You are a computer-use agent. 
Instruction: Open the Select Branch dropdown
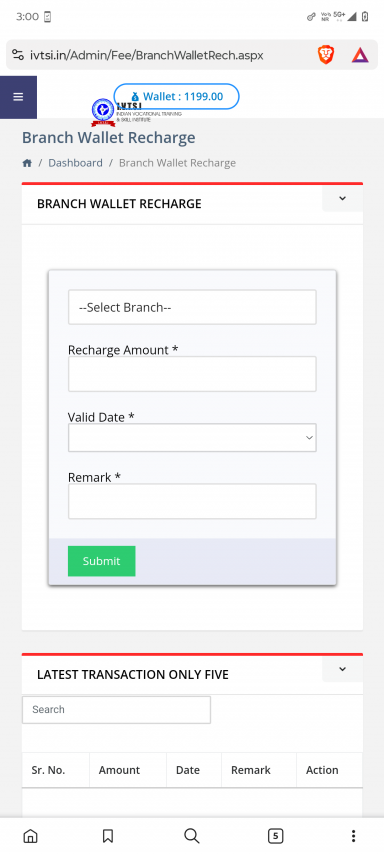coord(192,307)
